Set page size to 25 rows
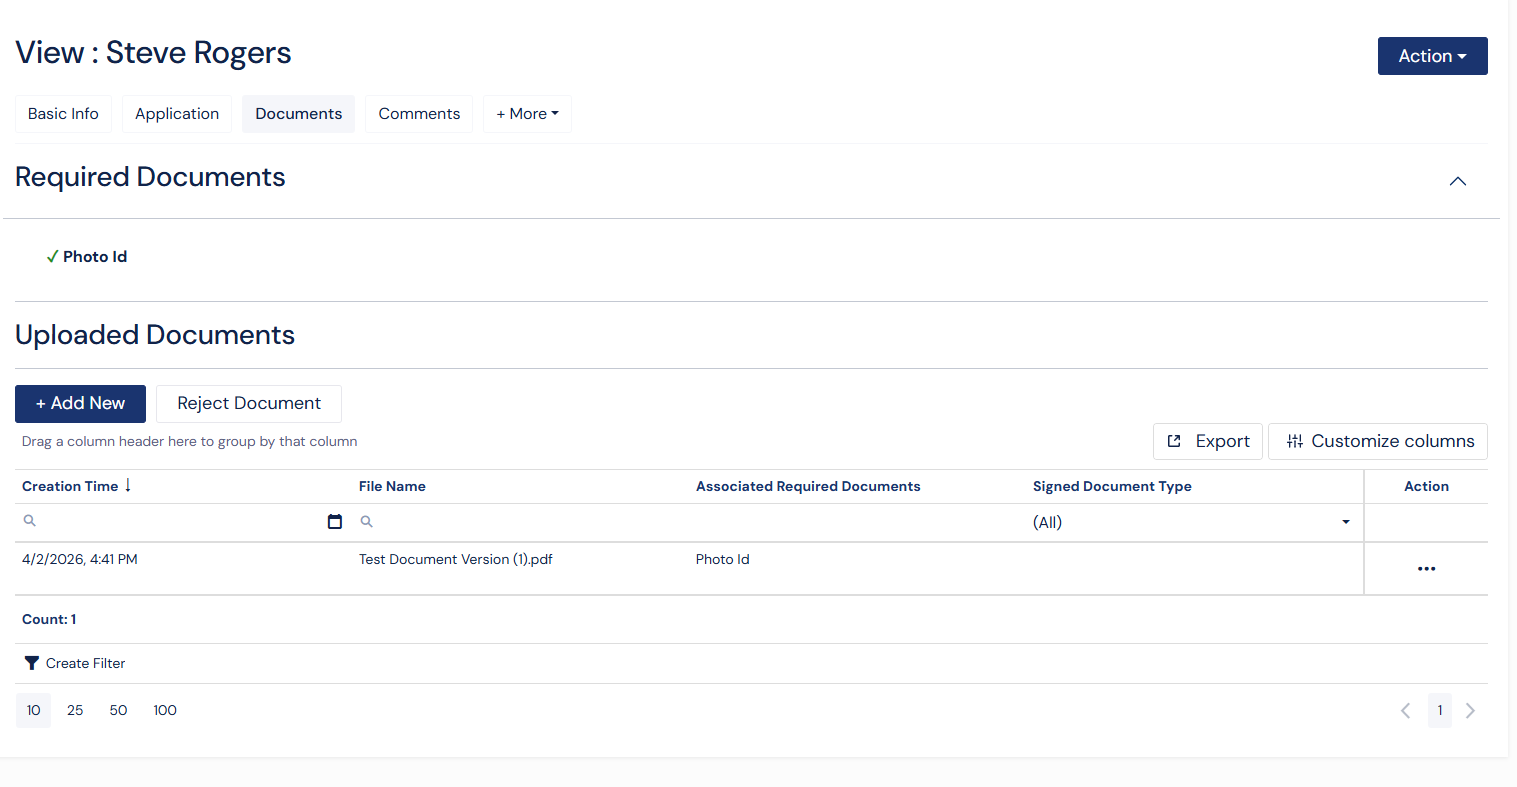The image size is (1517, 787). coord(75,711)
